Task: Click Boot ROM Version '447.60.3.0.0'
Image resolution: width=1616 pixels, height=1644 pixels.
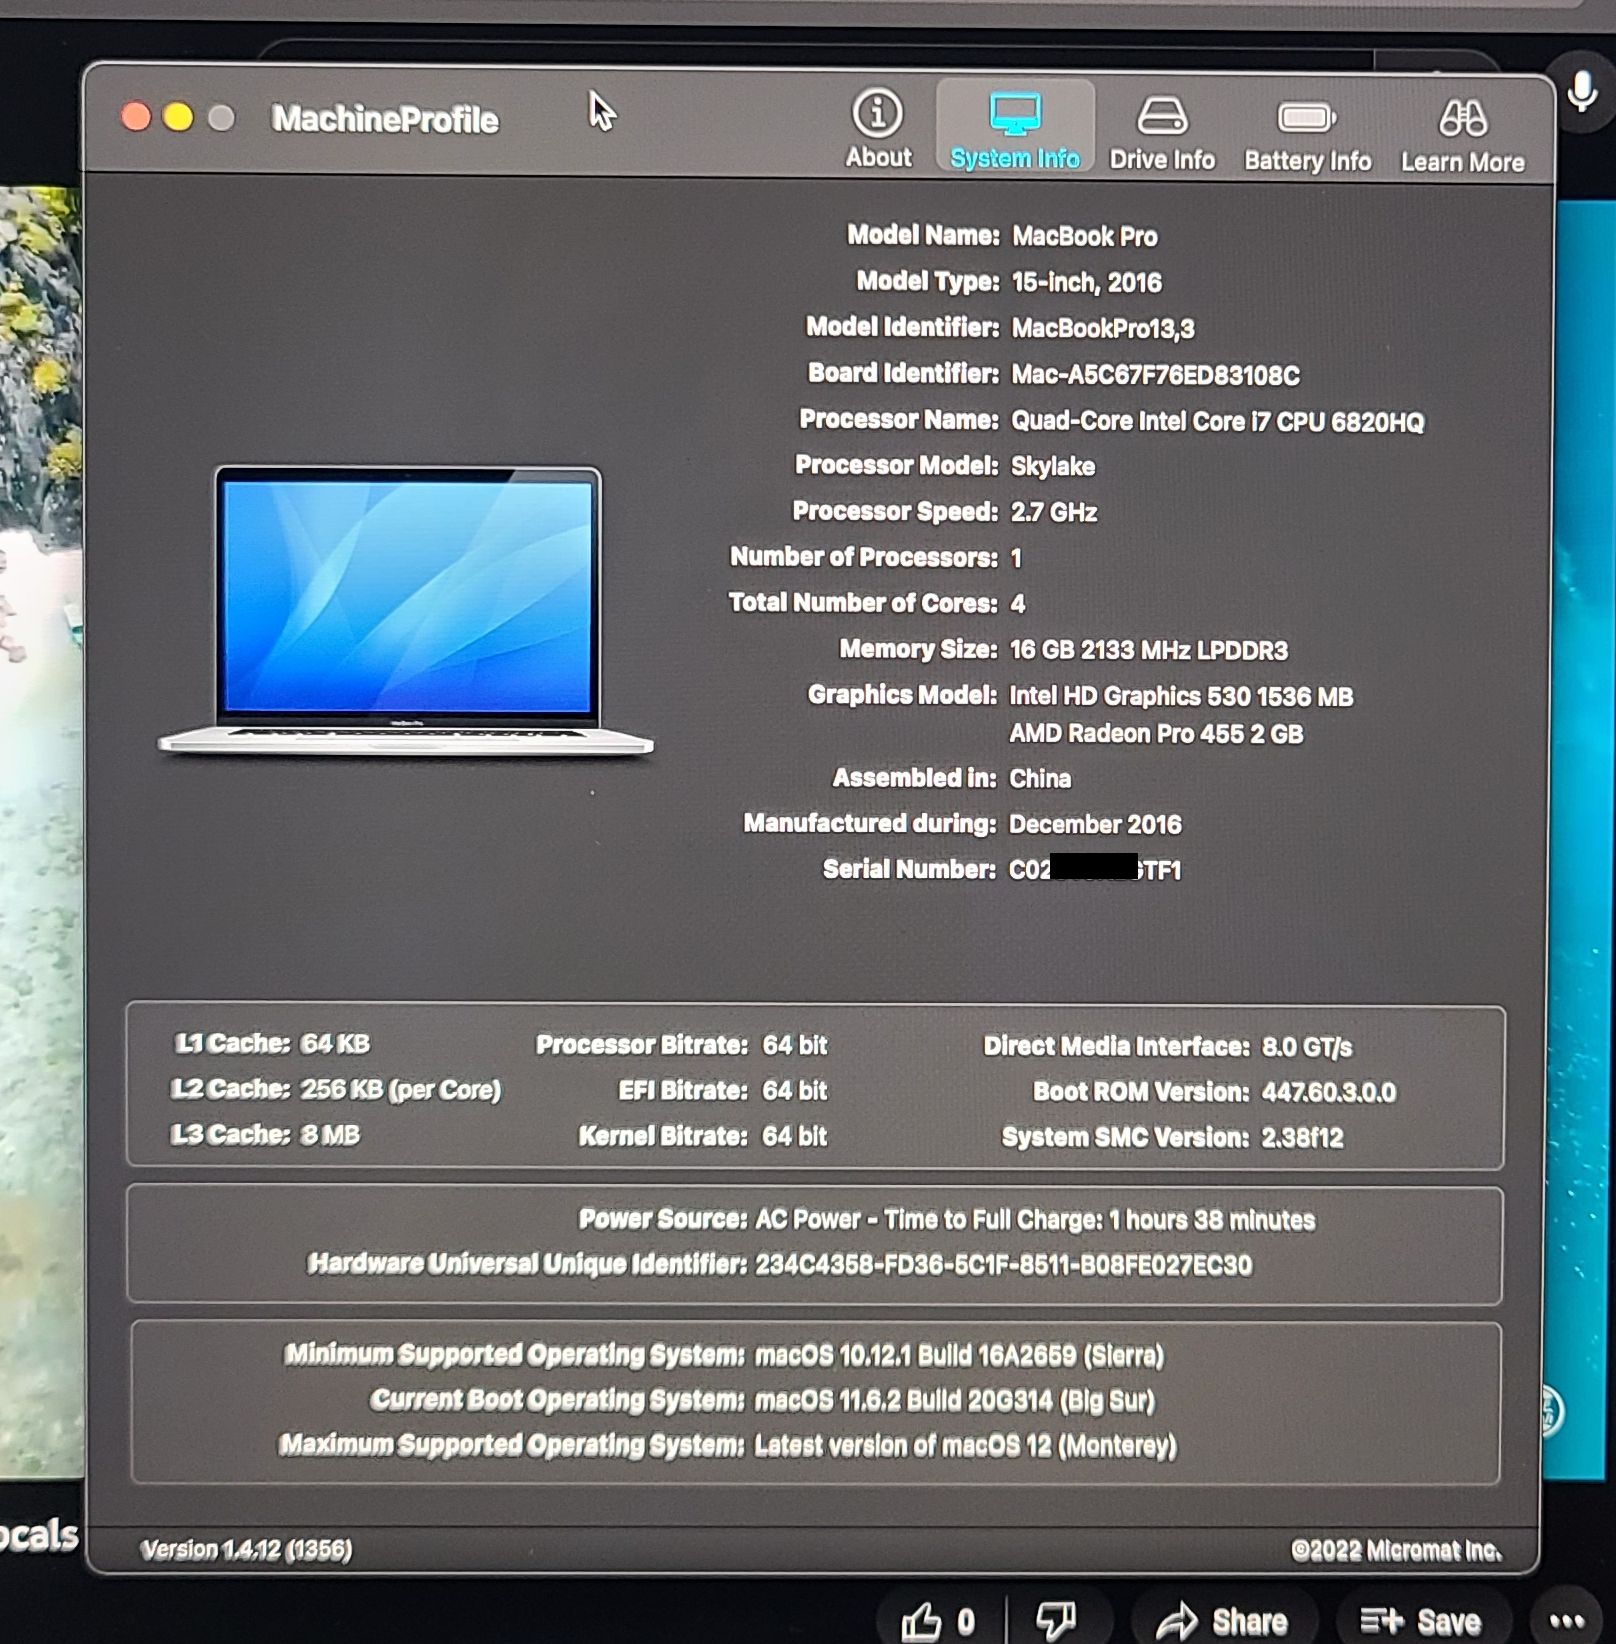Action: 1328,1092
